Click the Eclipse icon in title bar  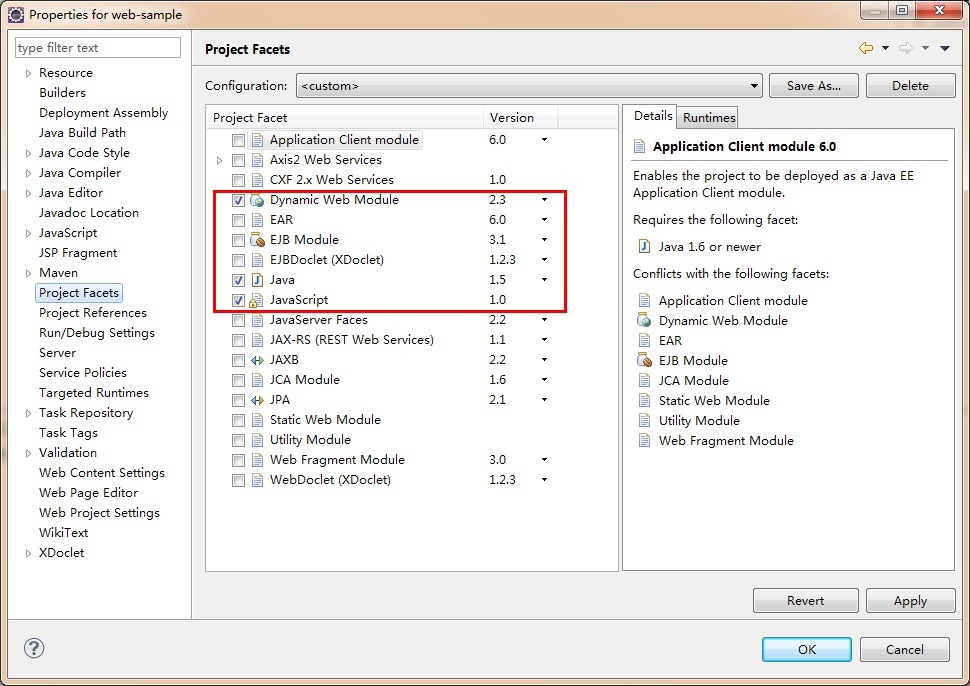click(x=16, y=14)
